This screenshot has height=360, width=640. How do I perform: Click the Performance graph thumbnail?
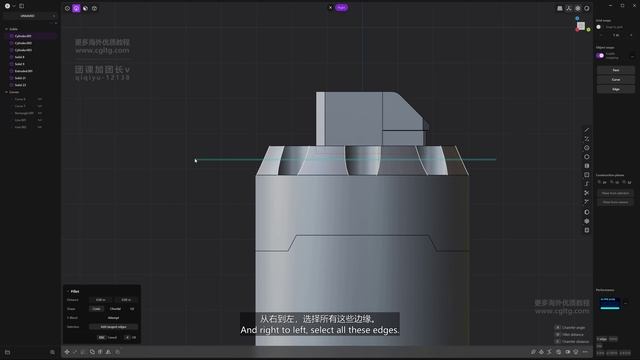[x=610, y=303]
